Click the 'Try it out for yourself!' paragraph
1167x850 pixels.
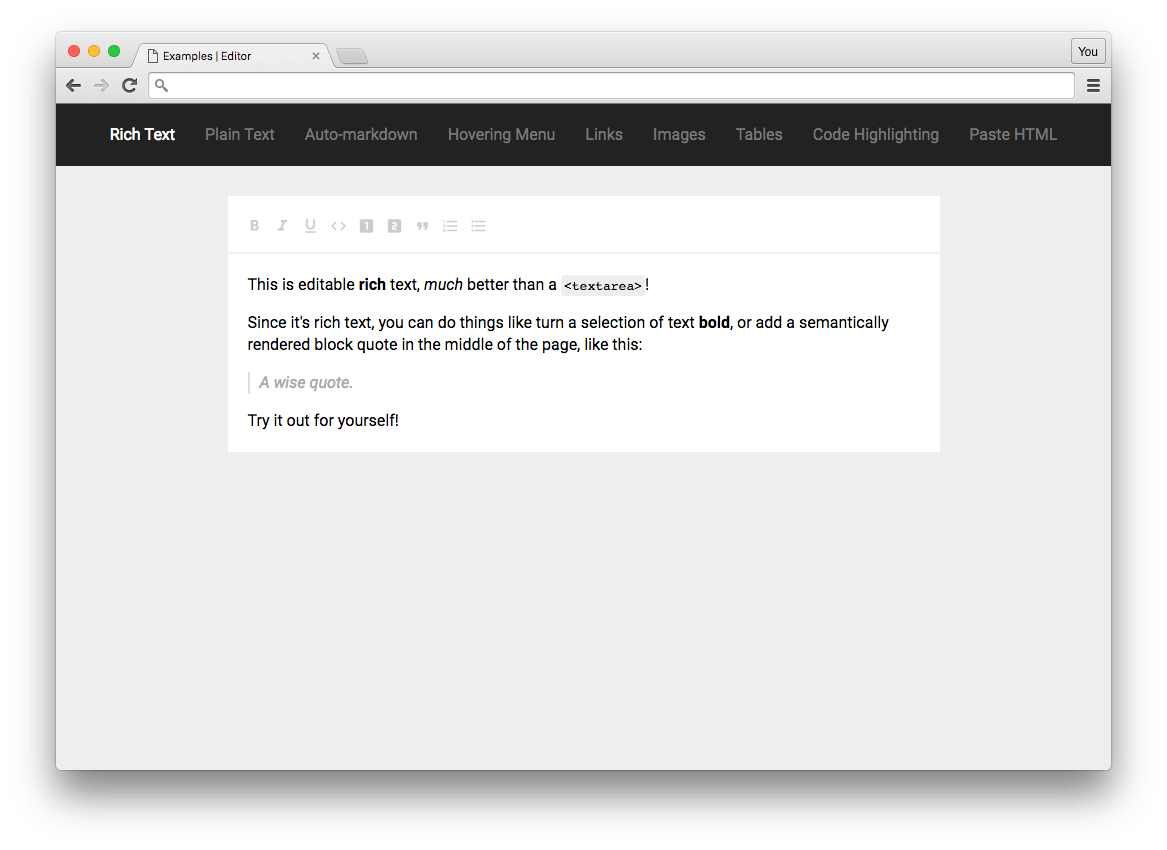tap(323, 421)
